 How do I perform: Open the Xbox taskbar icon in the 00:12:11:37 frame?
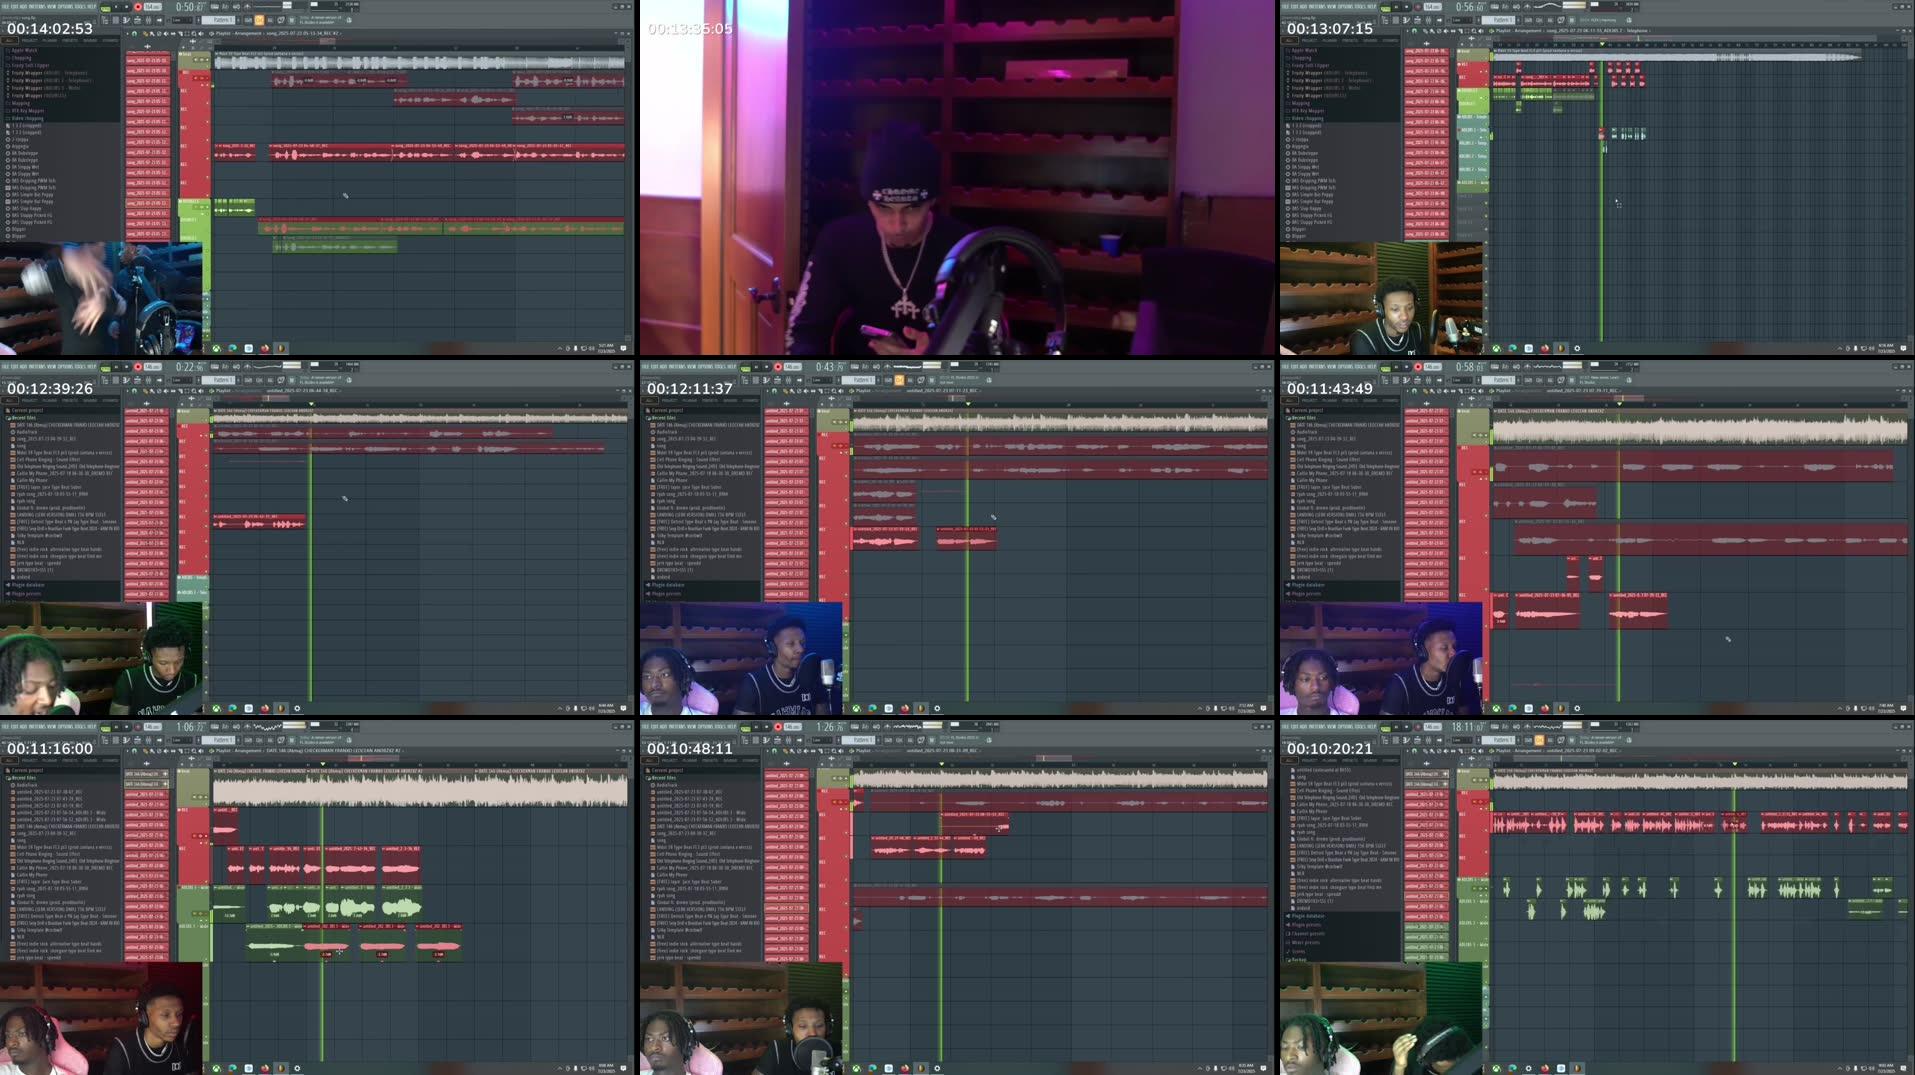(856, 708)
